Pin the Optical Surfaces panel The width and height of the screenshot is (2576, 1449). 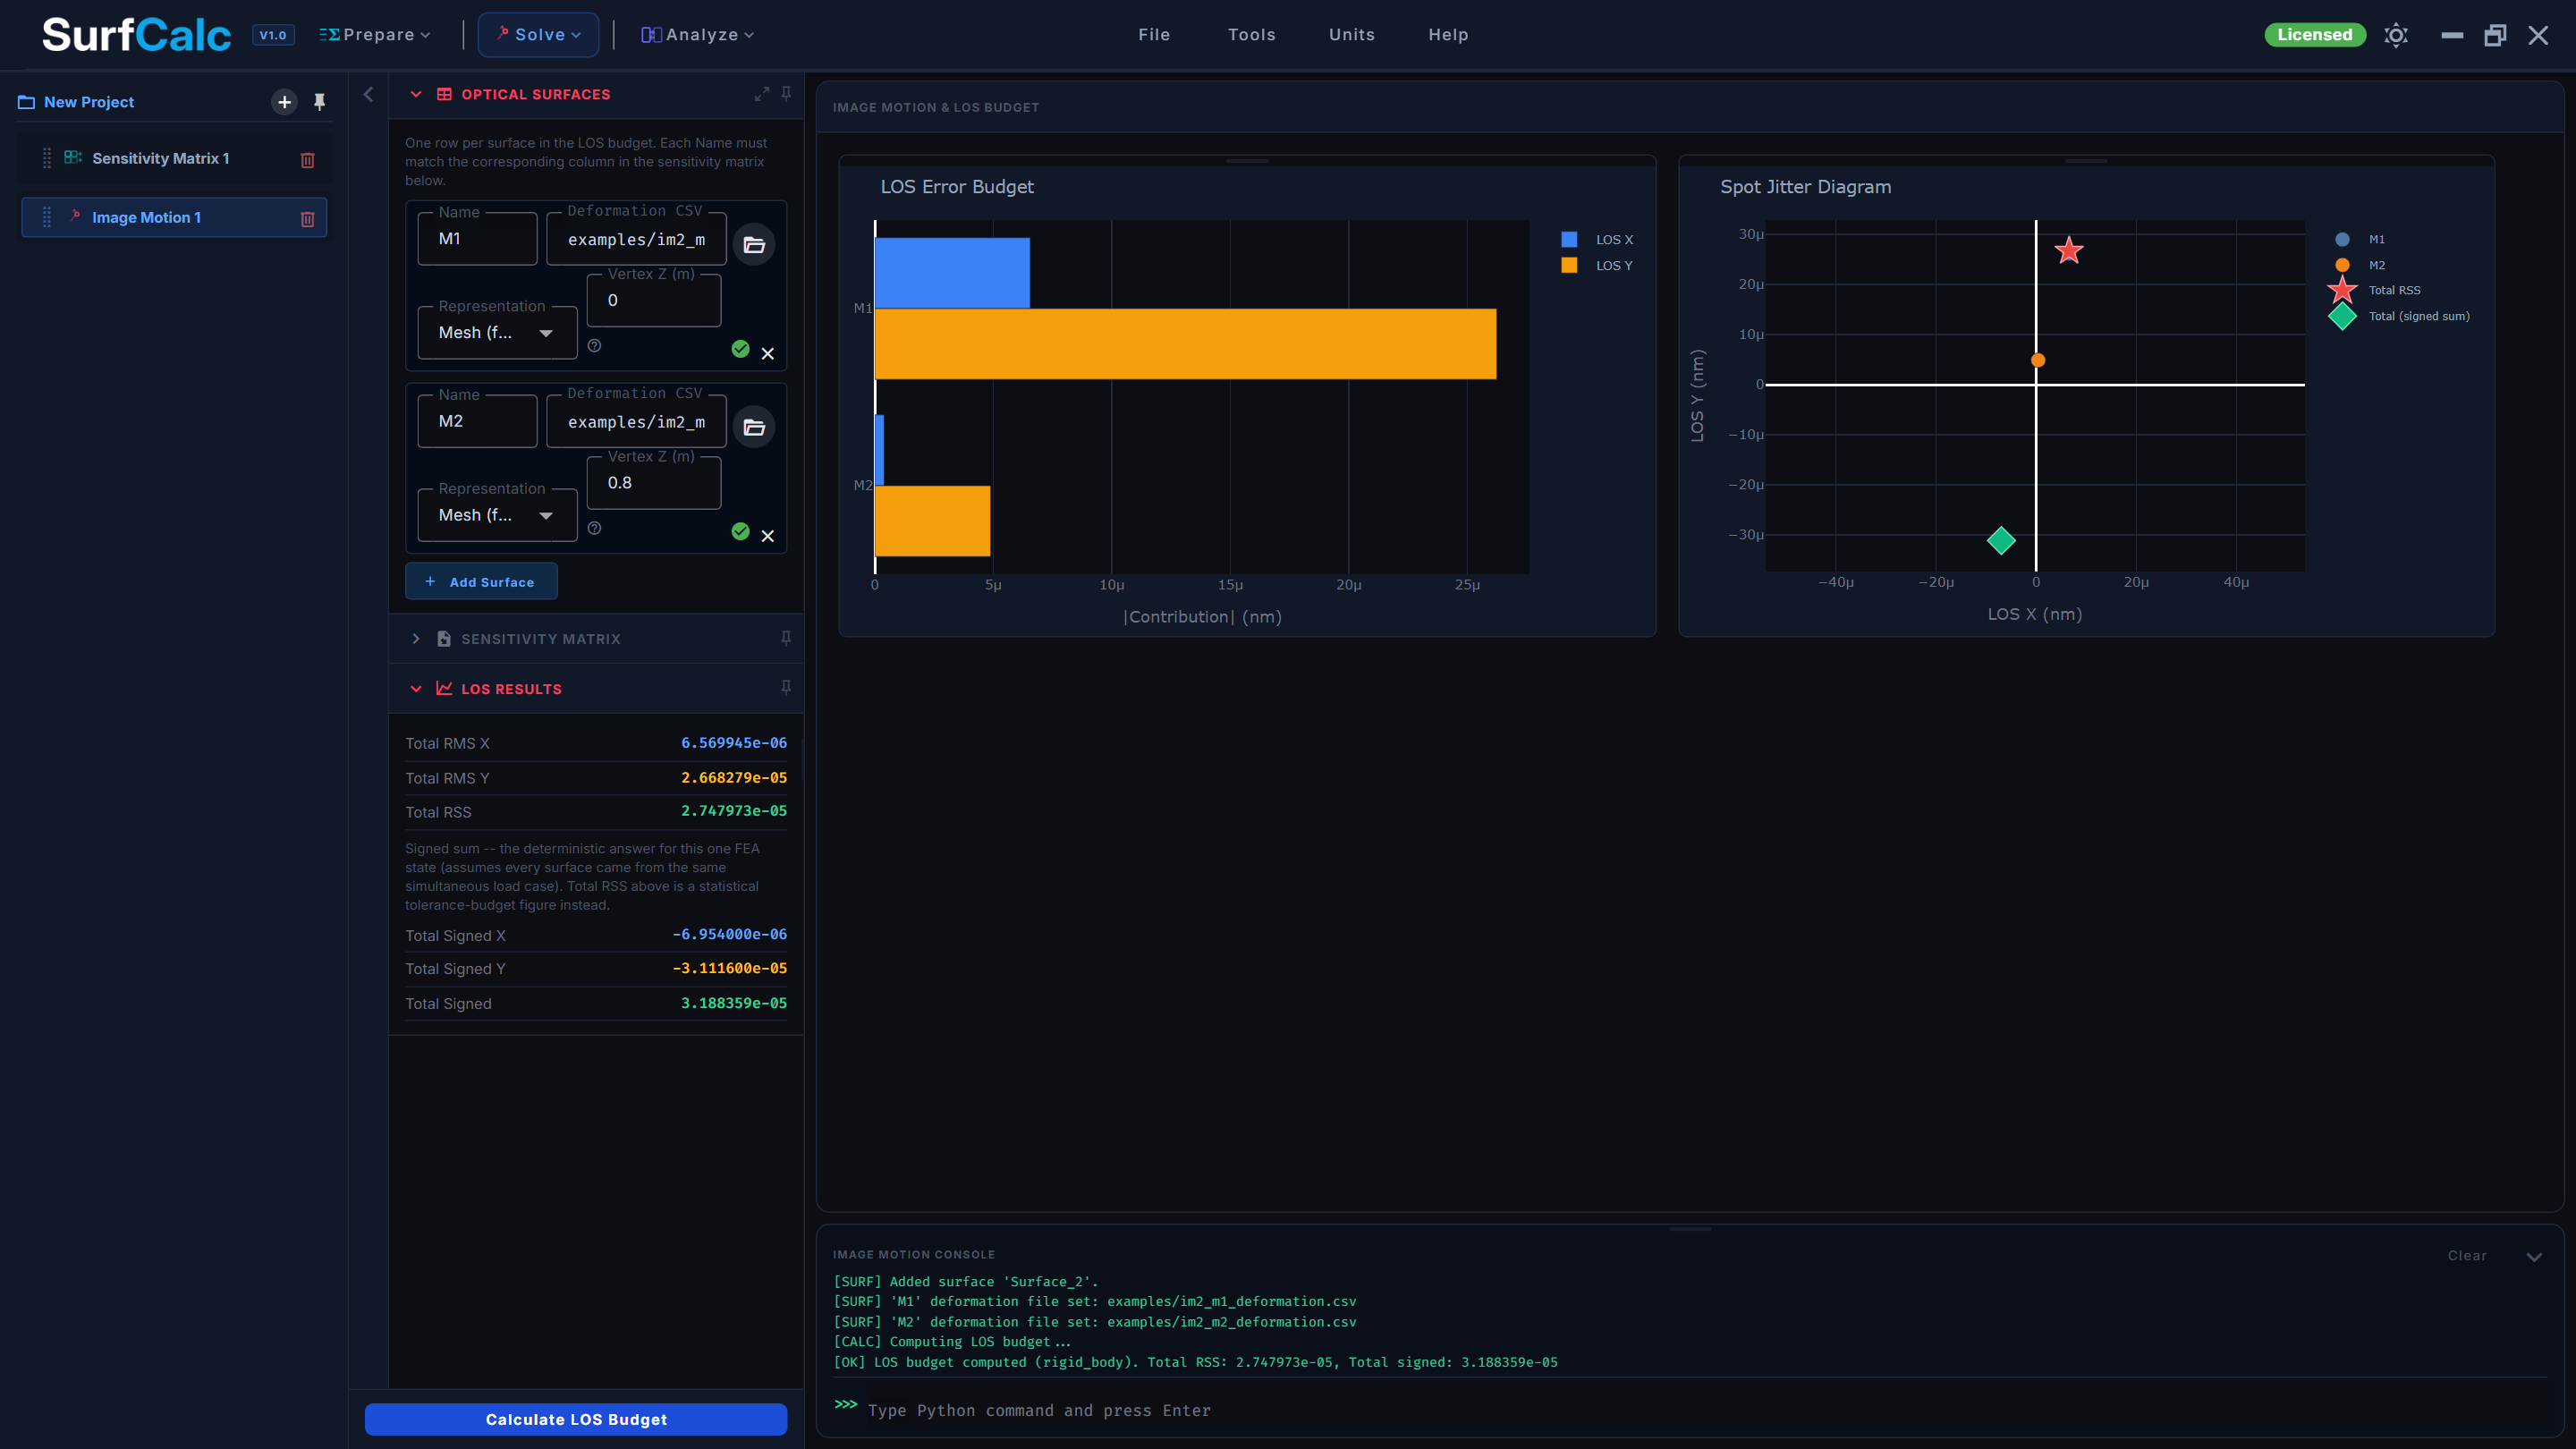tap(786, 94)
